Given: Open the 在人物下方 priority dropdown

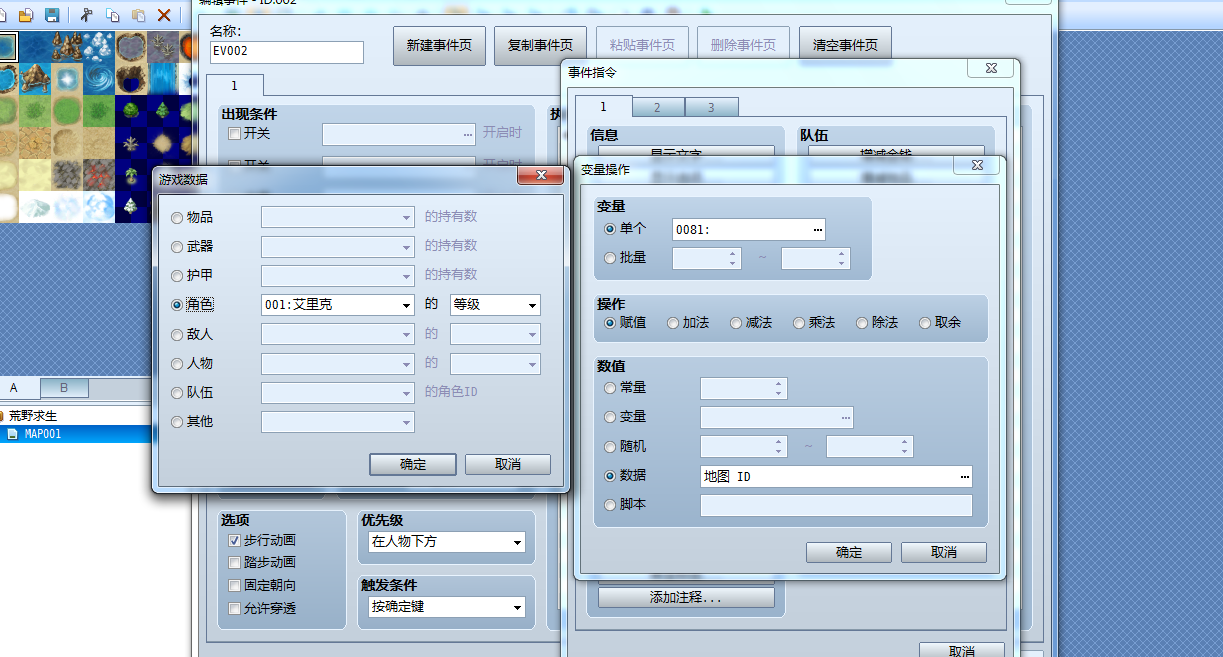Looking at the screenshot, I should 446,541.
